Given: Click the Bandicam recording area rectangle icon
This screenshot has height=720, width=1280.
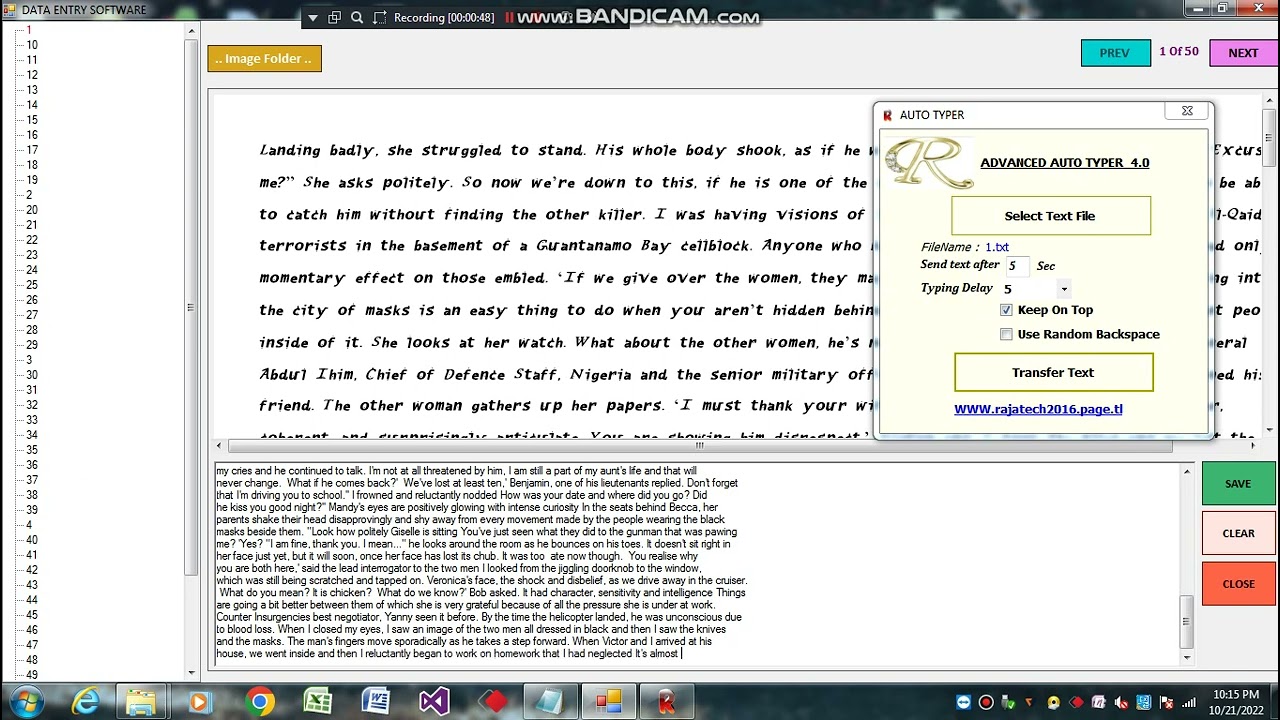Looking at the screenshot, I should coord(379,18).
